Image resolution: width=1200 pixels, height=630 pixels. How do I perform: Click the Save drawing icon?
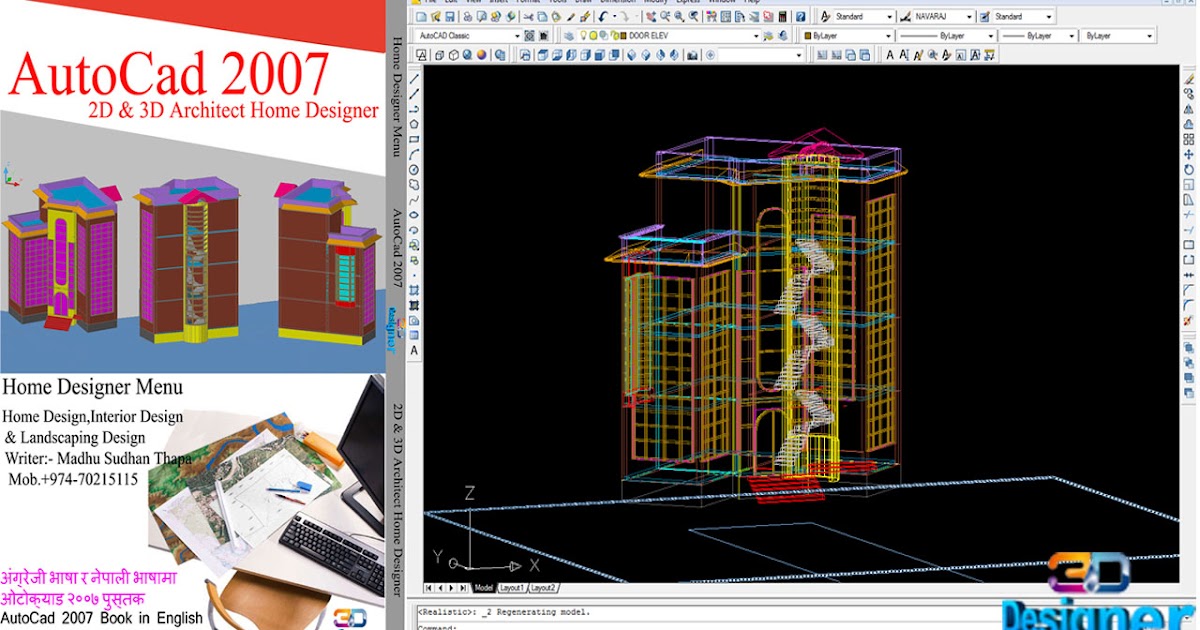coord(450,17)
